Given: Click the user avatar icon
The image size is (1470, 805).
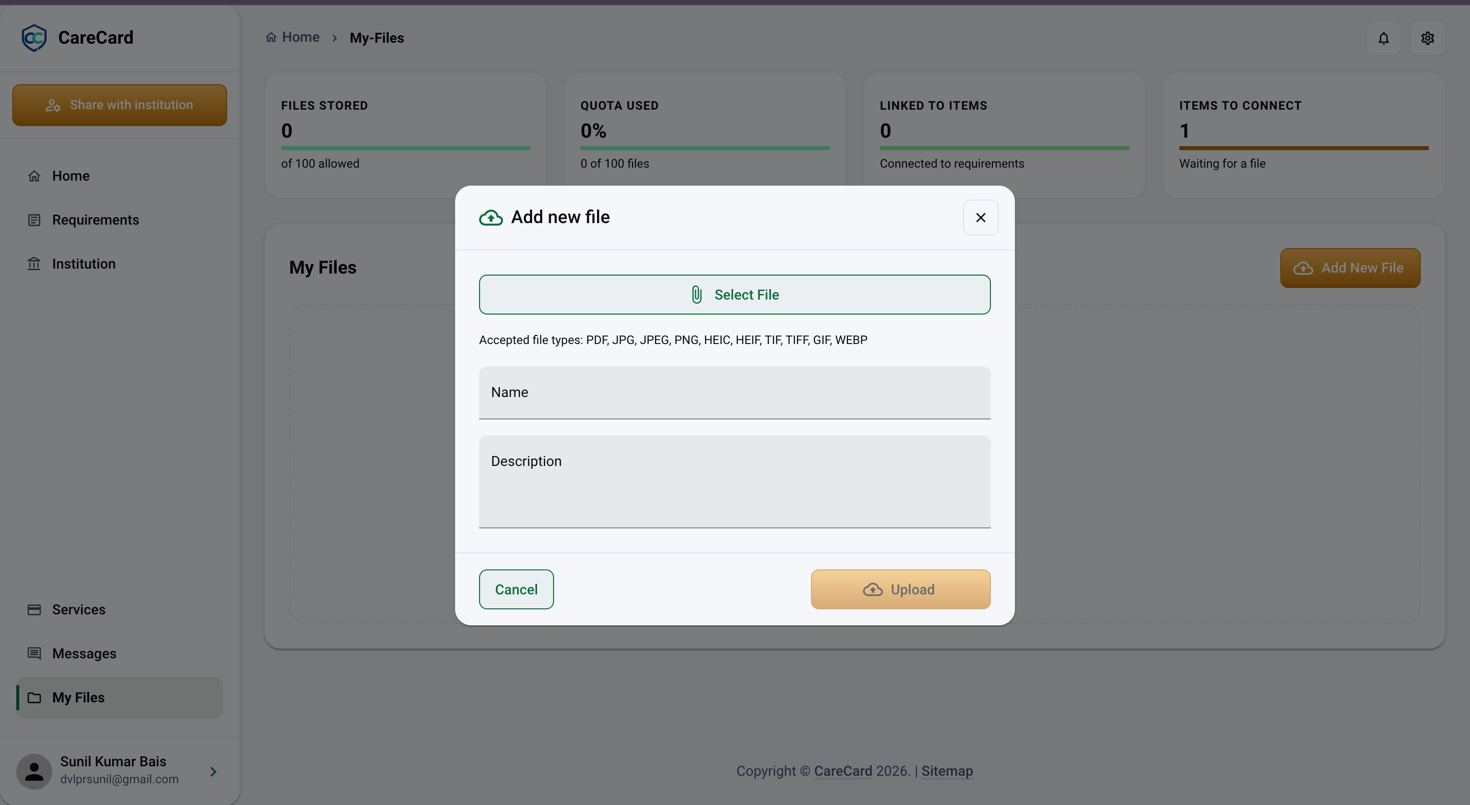Looking at the screenshot, I should pyautogui.click(x=34, y=771).
